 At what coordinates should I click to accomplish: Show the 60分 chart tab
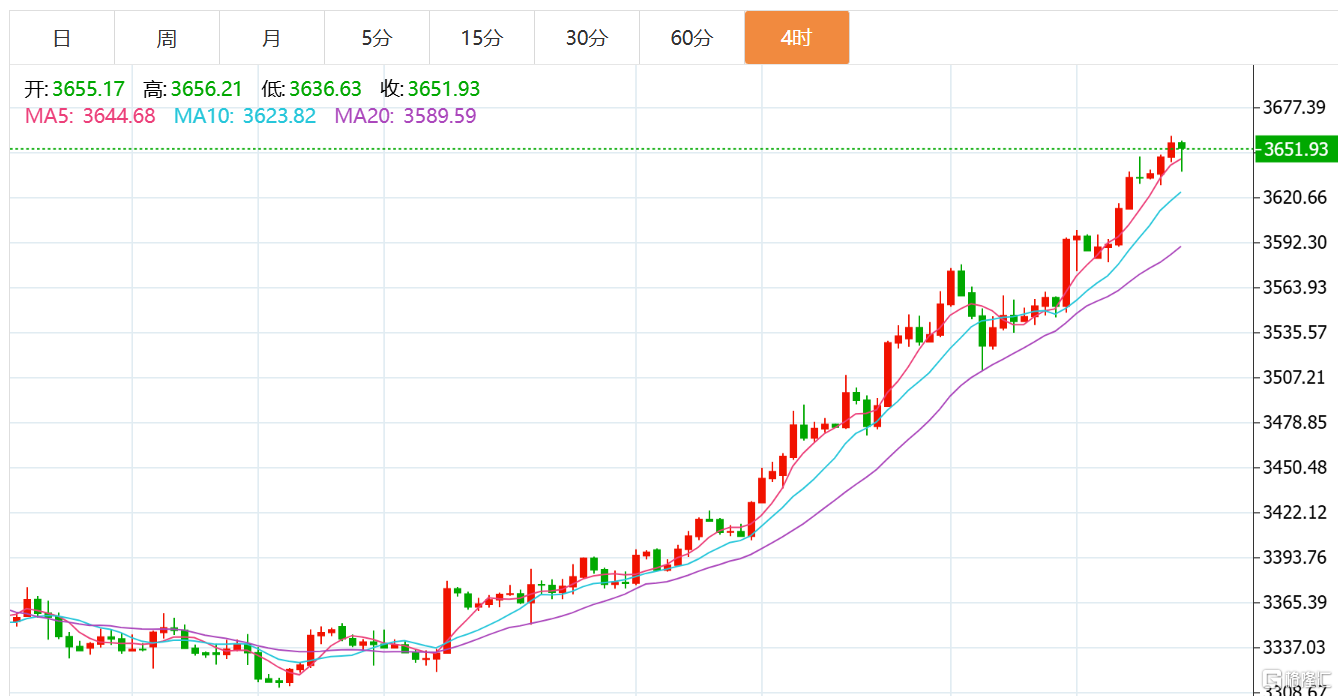point(692,38)
